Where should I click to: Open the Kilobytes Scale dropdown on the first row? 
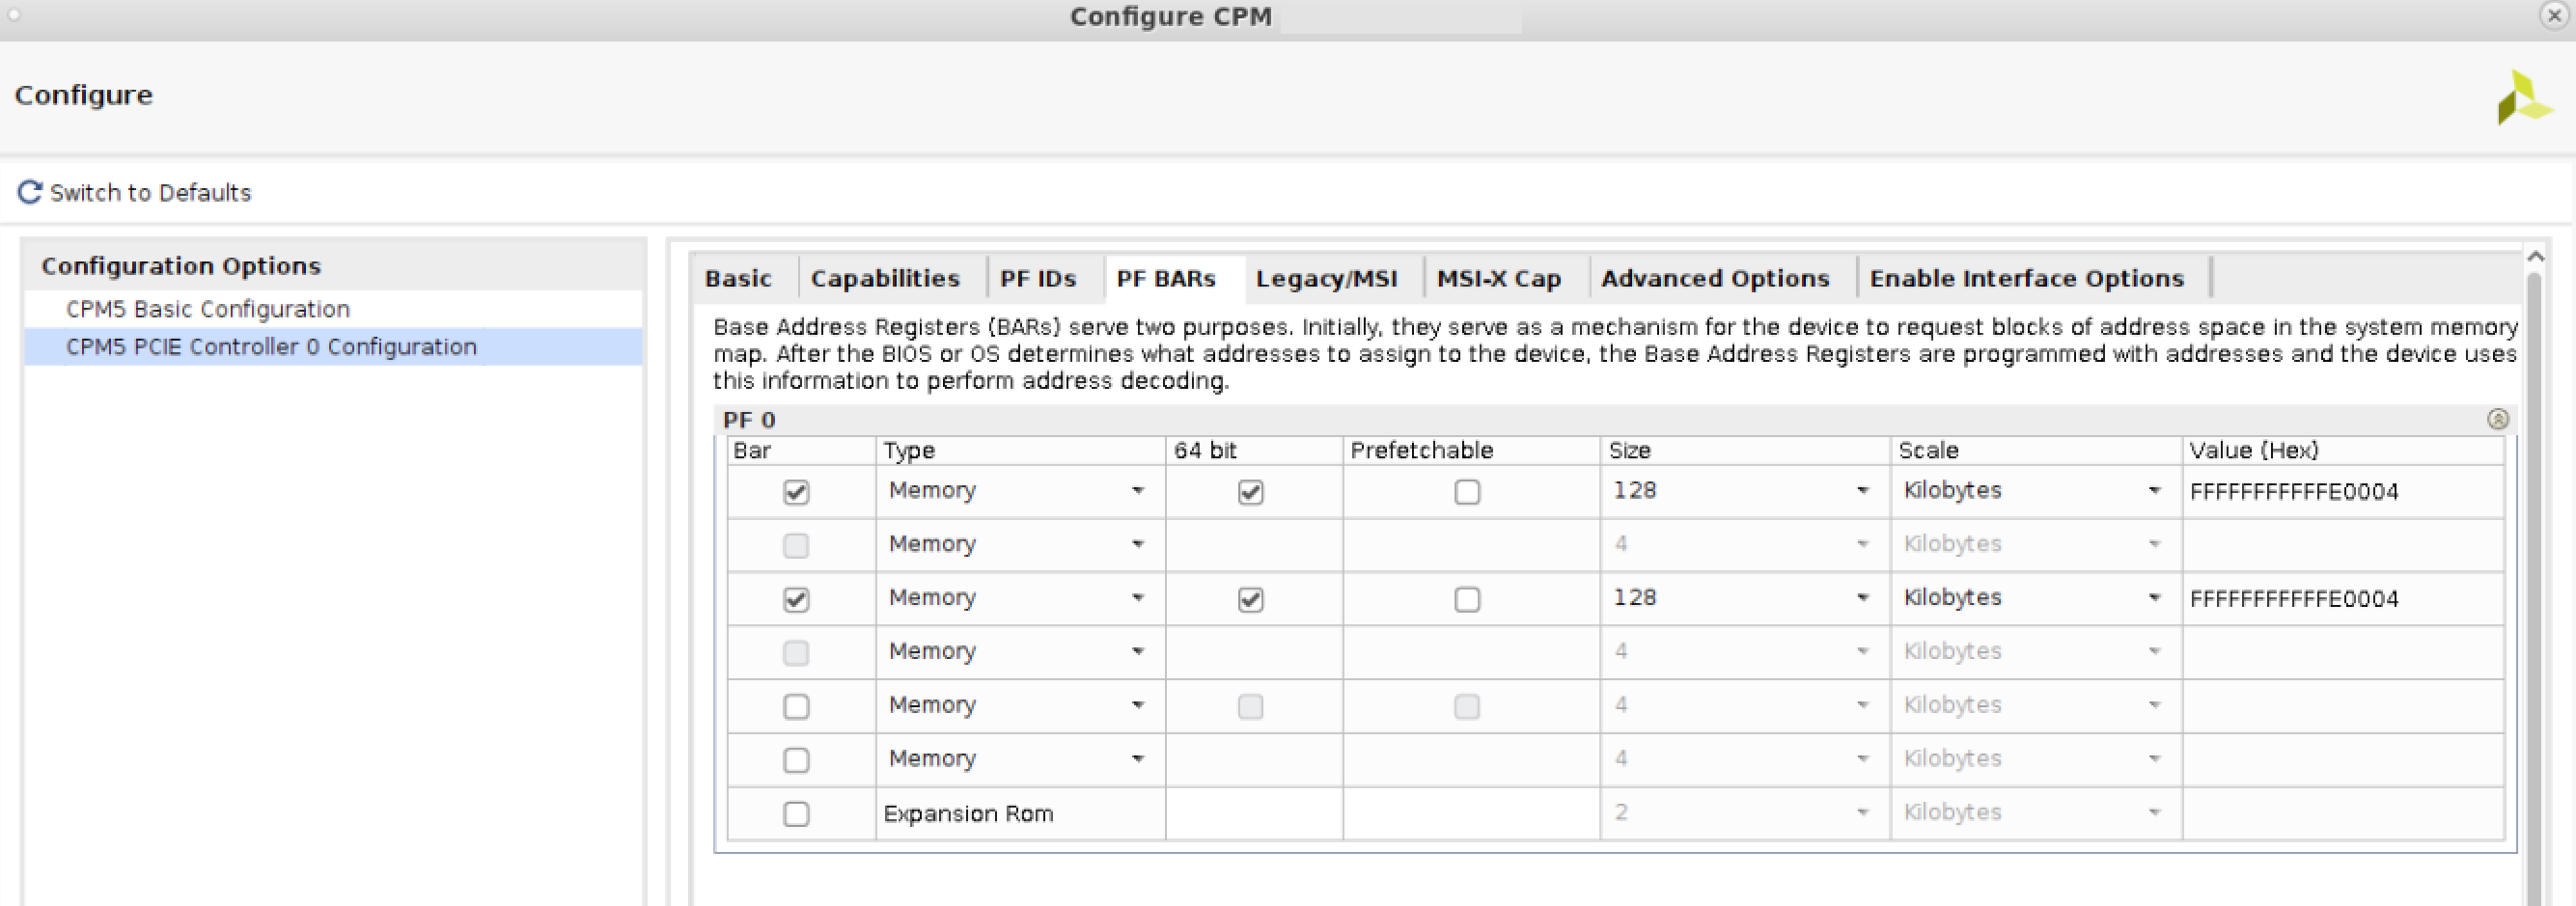pyautogui.click(x=2155, y=491)
